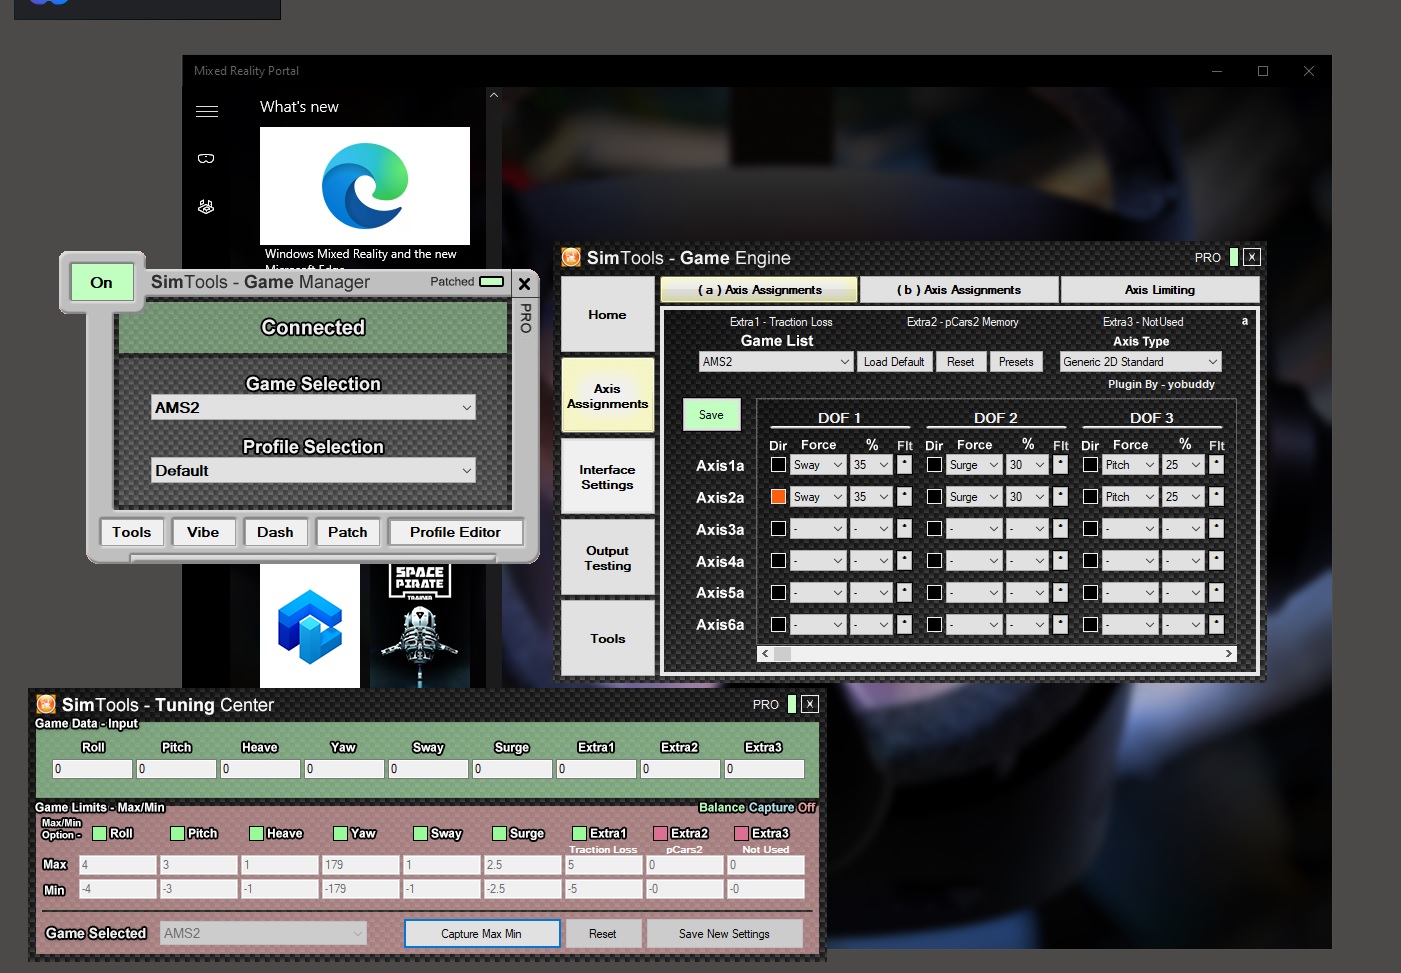The width and height of the screenshot is (1401, 973).
Task: Click the headset icon in Mixed Reality Portal sidebar
Action: click(206, 158)
